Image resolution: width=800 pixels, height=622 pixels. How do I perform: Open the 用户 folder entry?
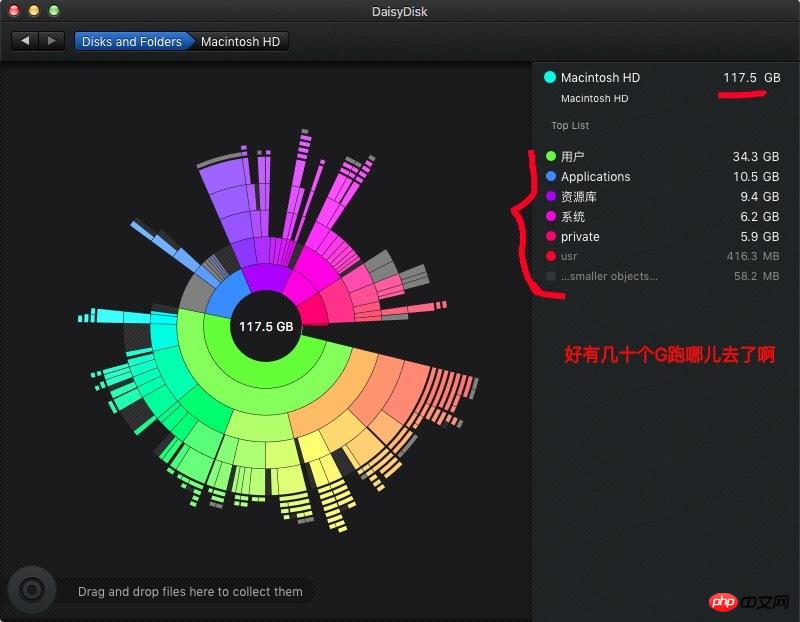point(572,157)
